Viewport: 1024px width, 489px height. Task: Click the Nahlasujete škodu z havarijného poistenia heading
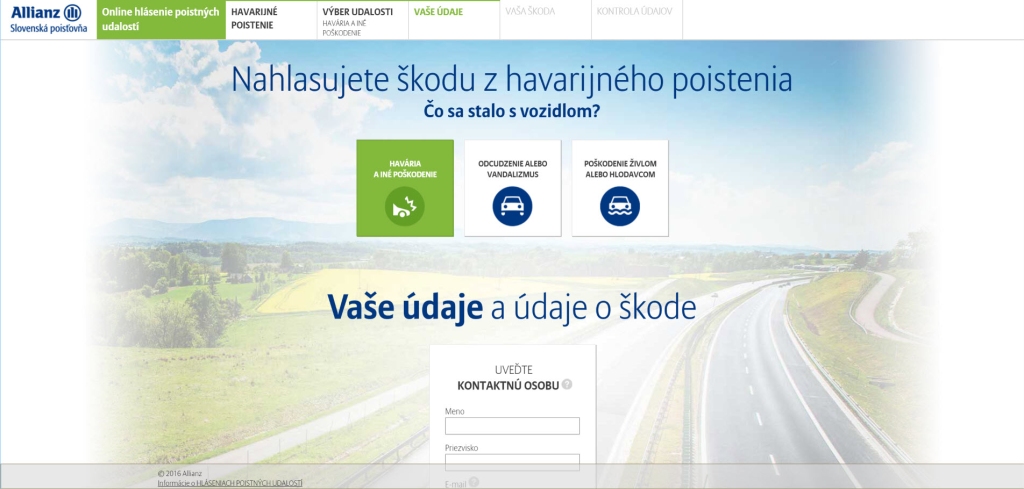coord(511,80)
